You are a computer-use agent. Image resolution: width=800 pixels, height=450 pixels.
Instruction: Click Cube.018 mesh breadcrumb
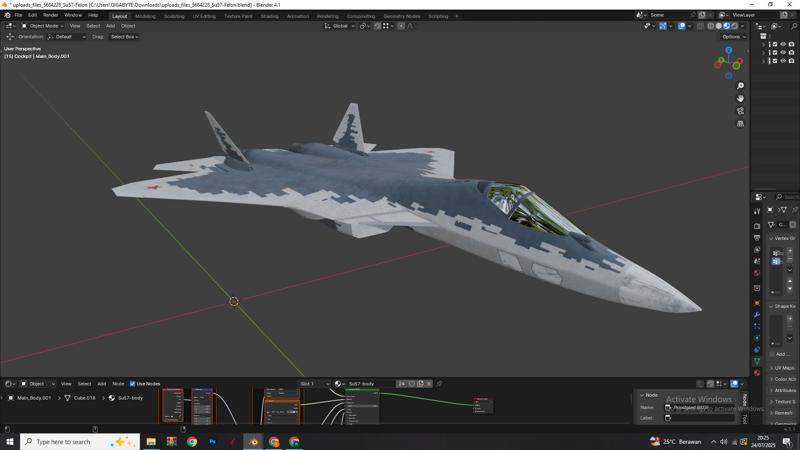[84, 398]
